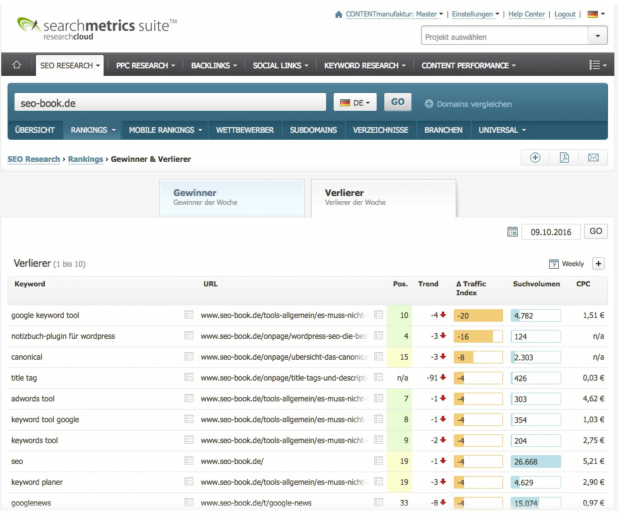
Task: Open the CONTENT PERFORMANCE dropdown menu
Action: [x=469, y=65]
